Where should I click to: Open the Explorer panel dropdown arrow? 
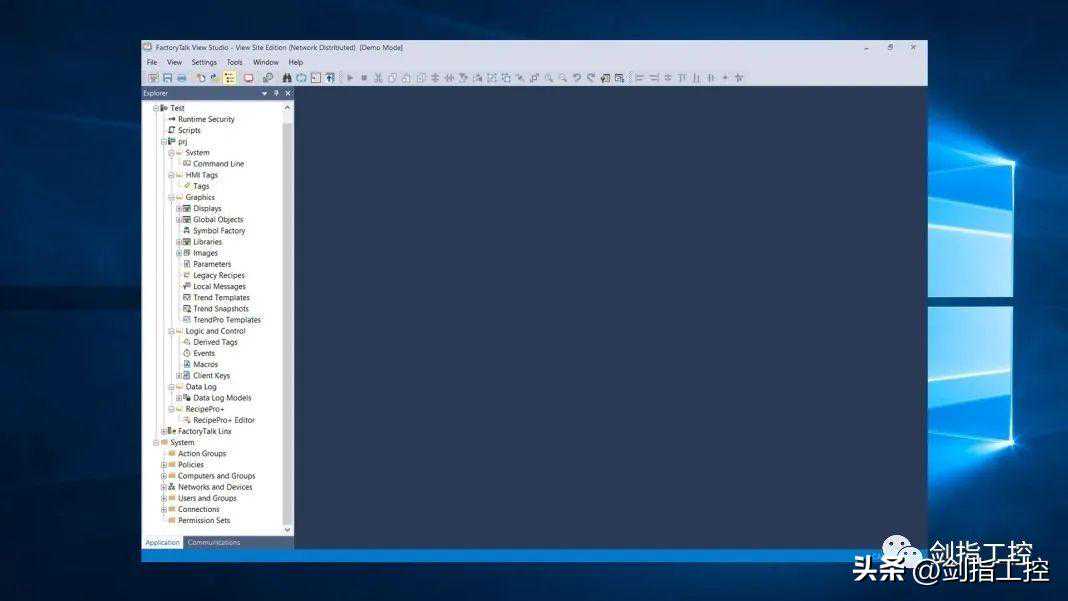(265, 93)
